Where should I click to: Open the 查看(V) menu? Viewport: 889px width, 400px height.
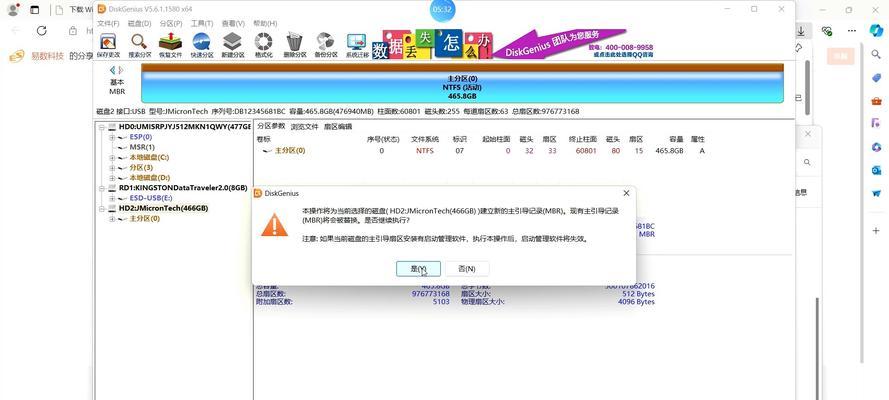[x=233, y=23]
